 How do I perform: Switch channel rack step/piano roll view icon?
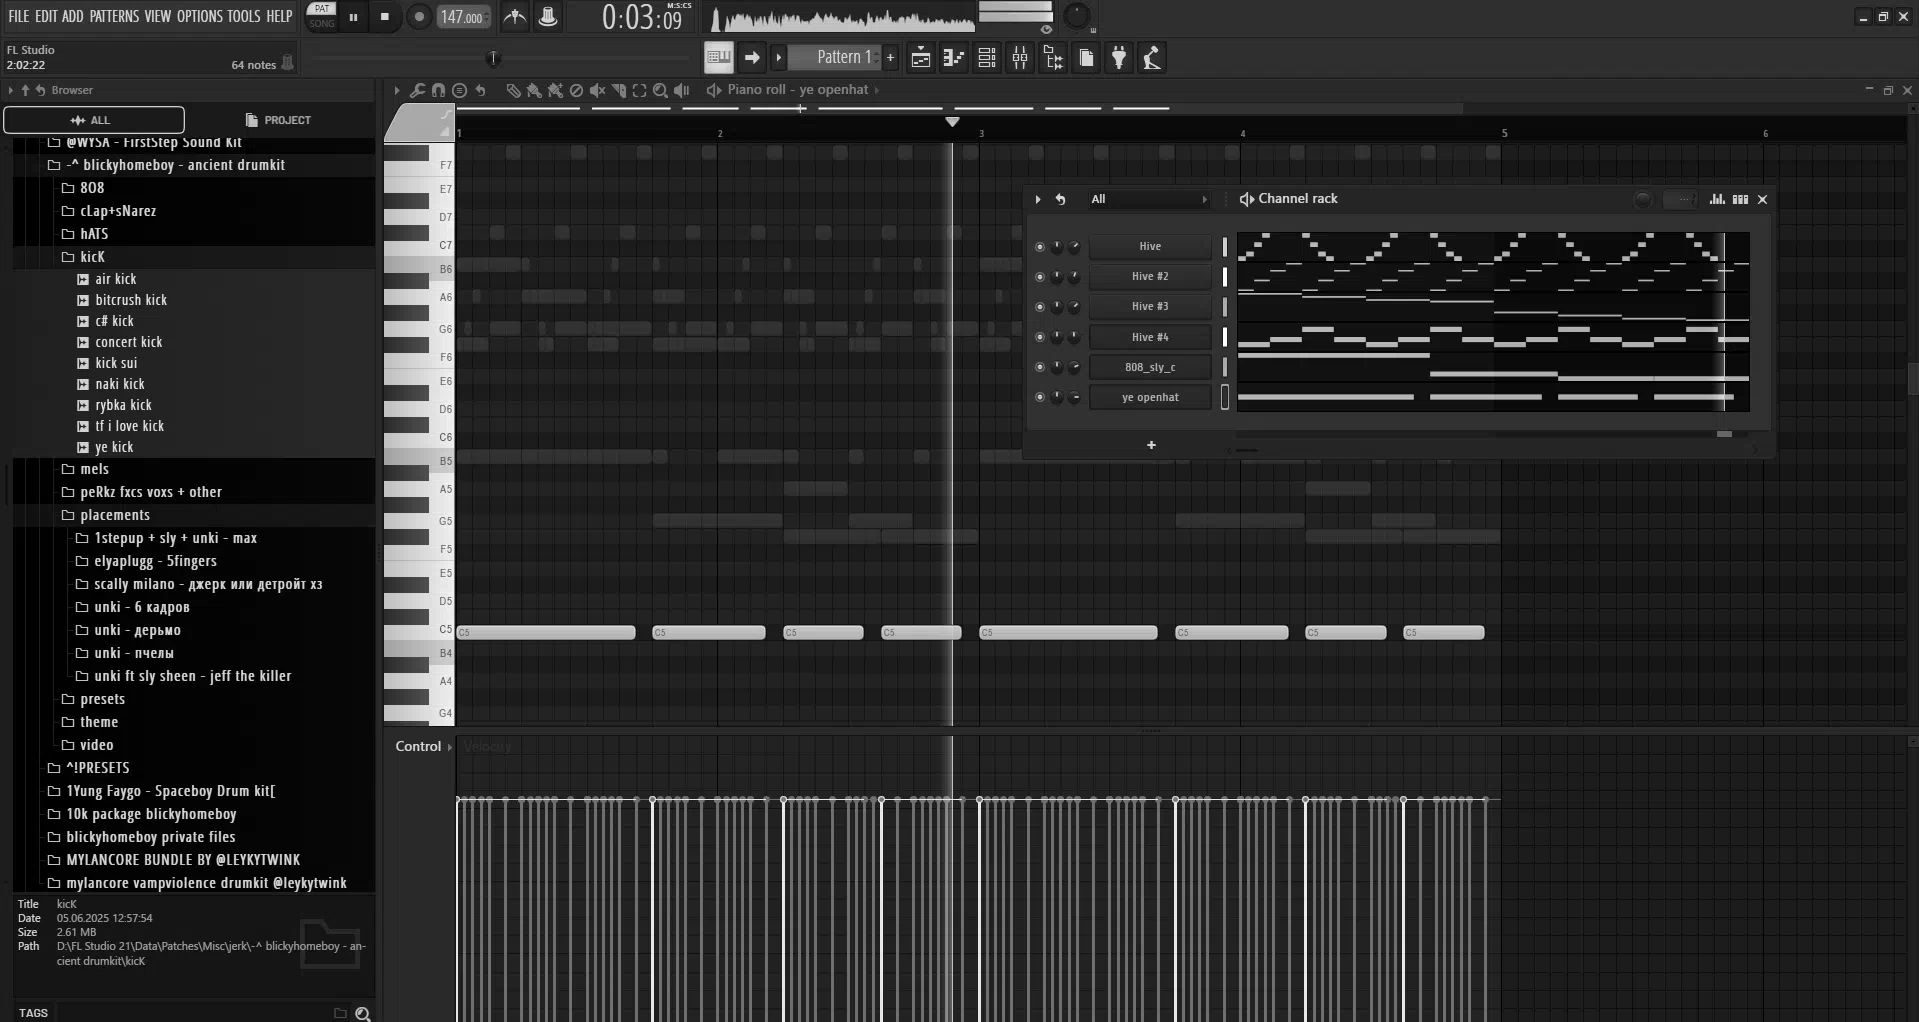pyautogui.click(x=1740, y=199)
